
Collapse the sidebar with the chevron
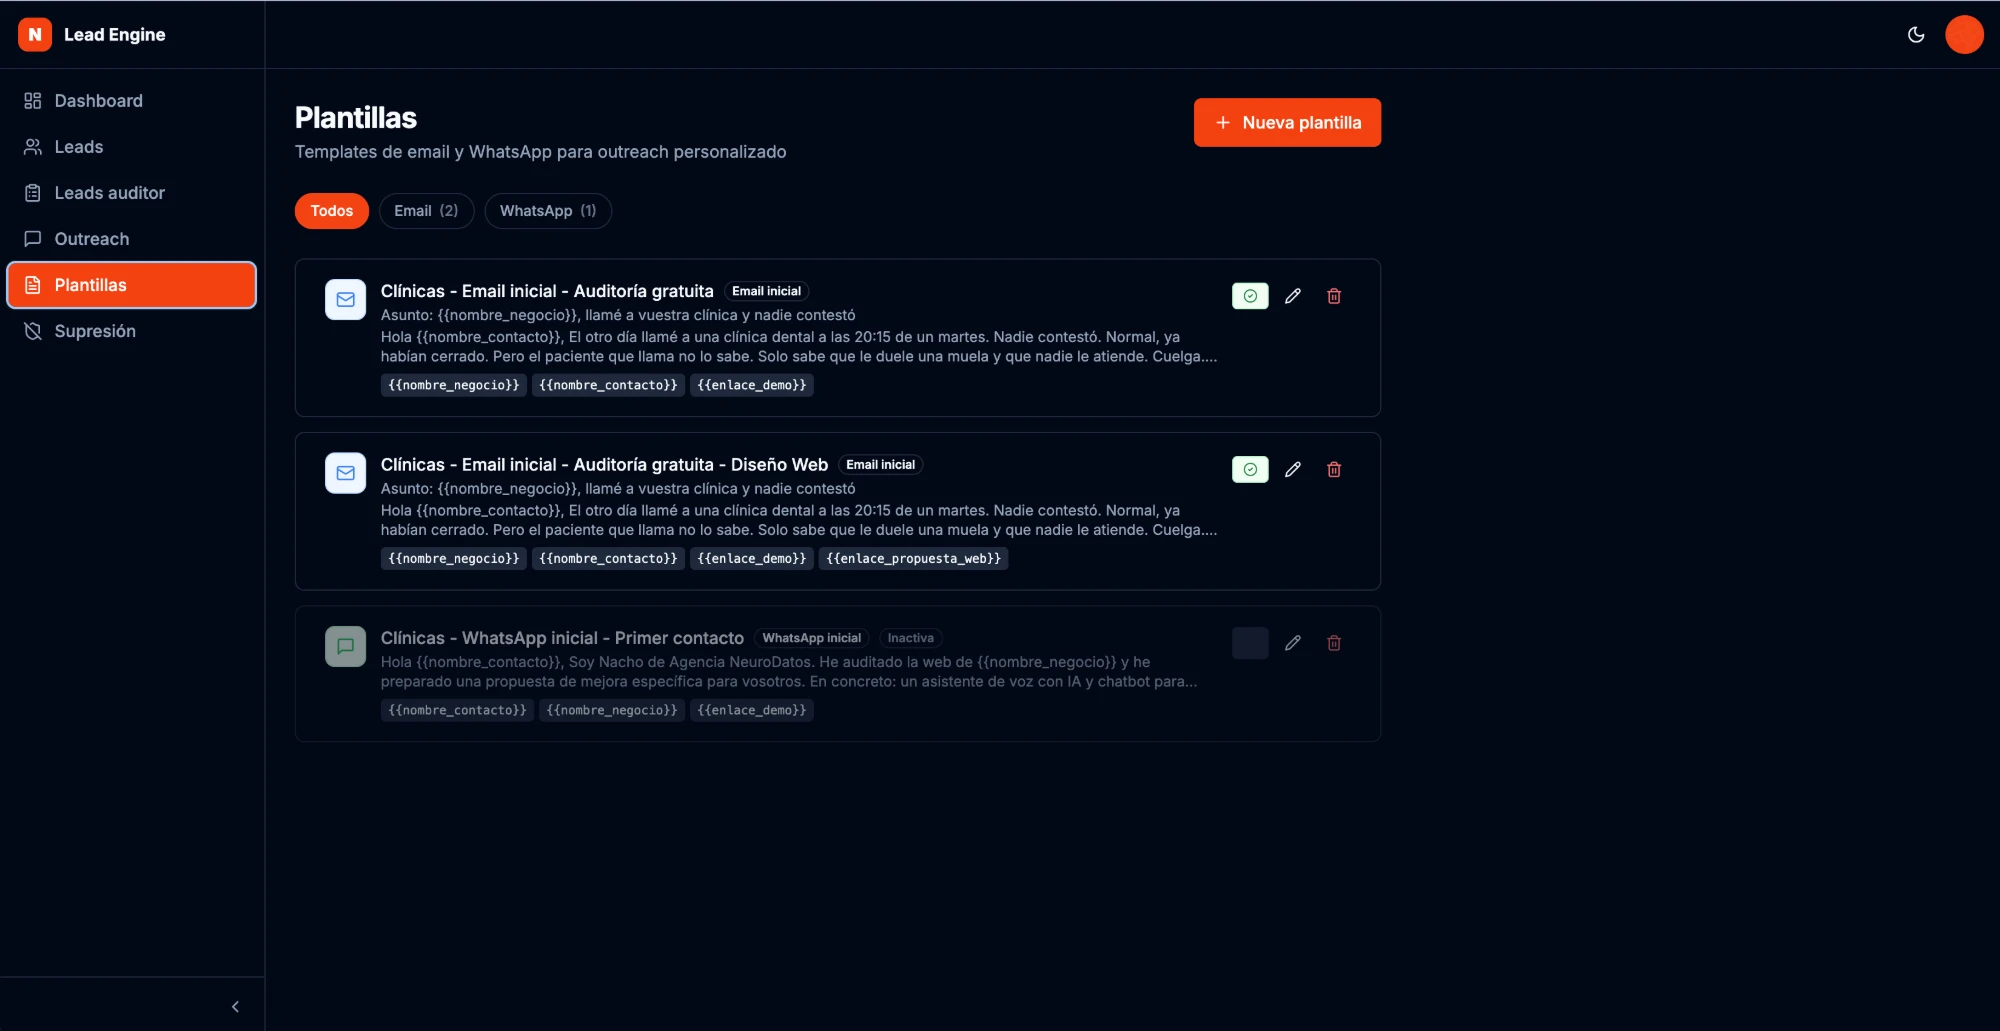235,1007
